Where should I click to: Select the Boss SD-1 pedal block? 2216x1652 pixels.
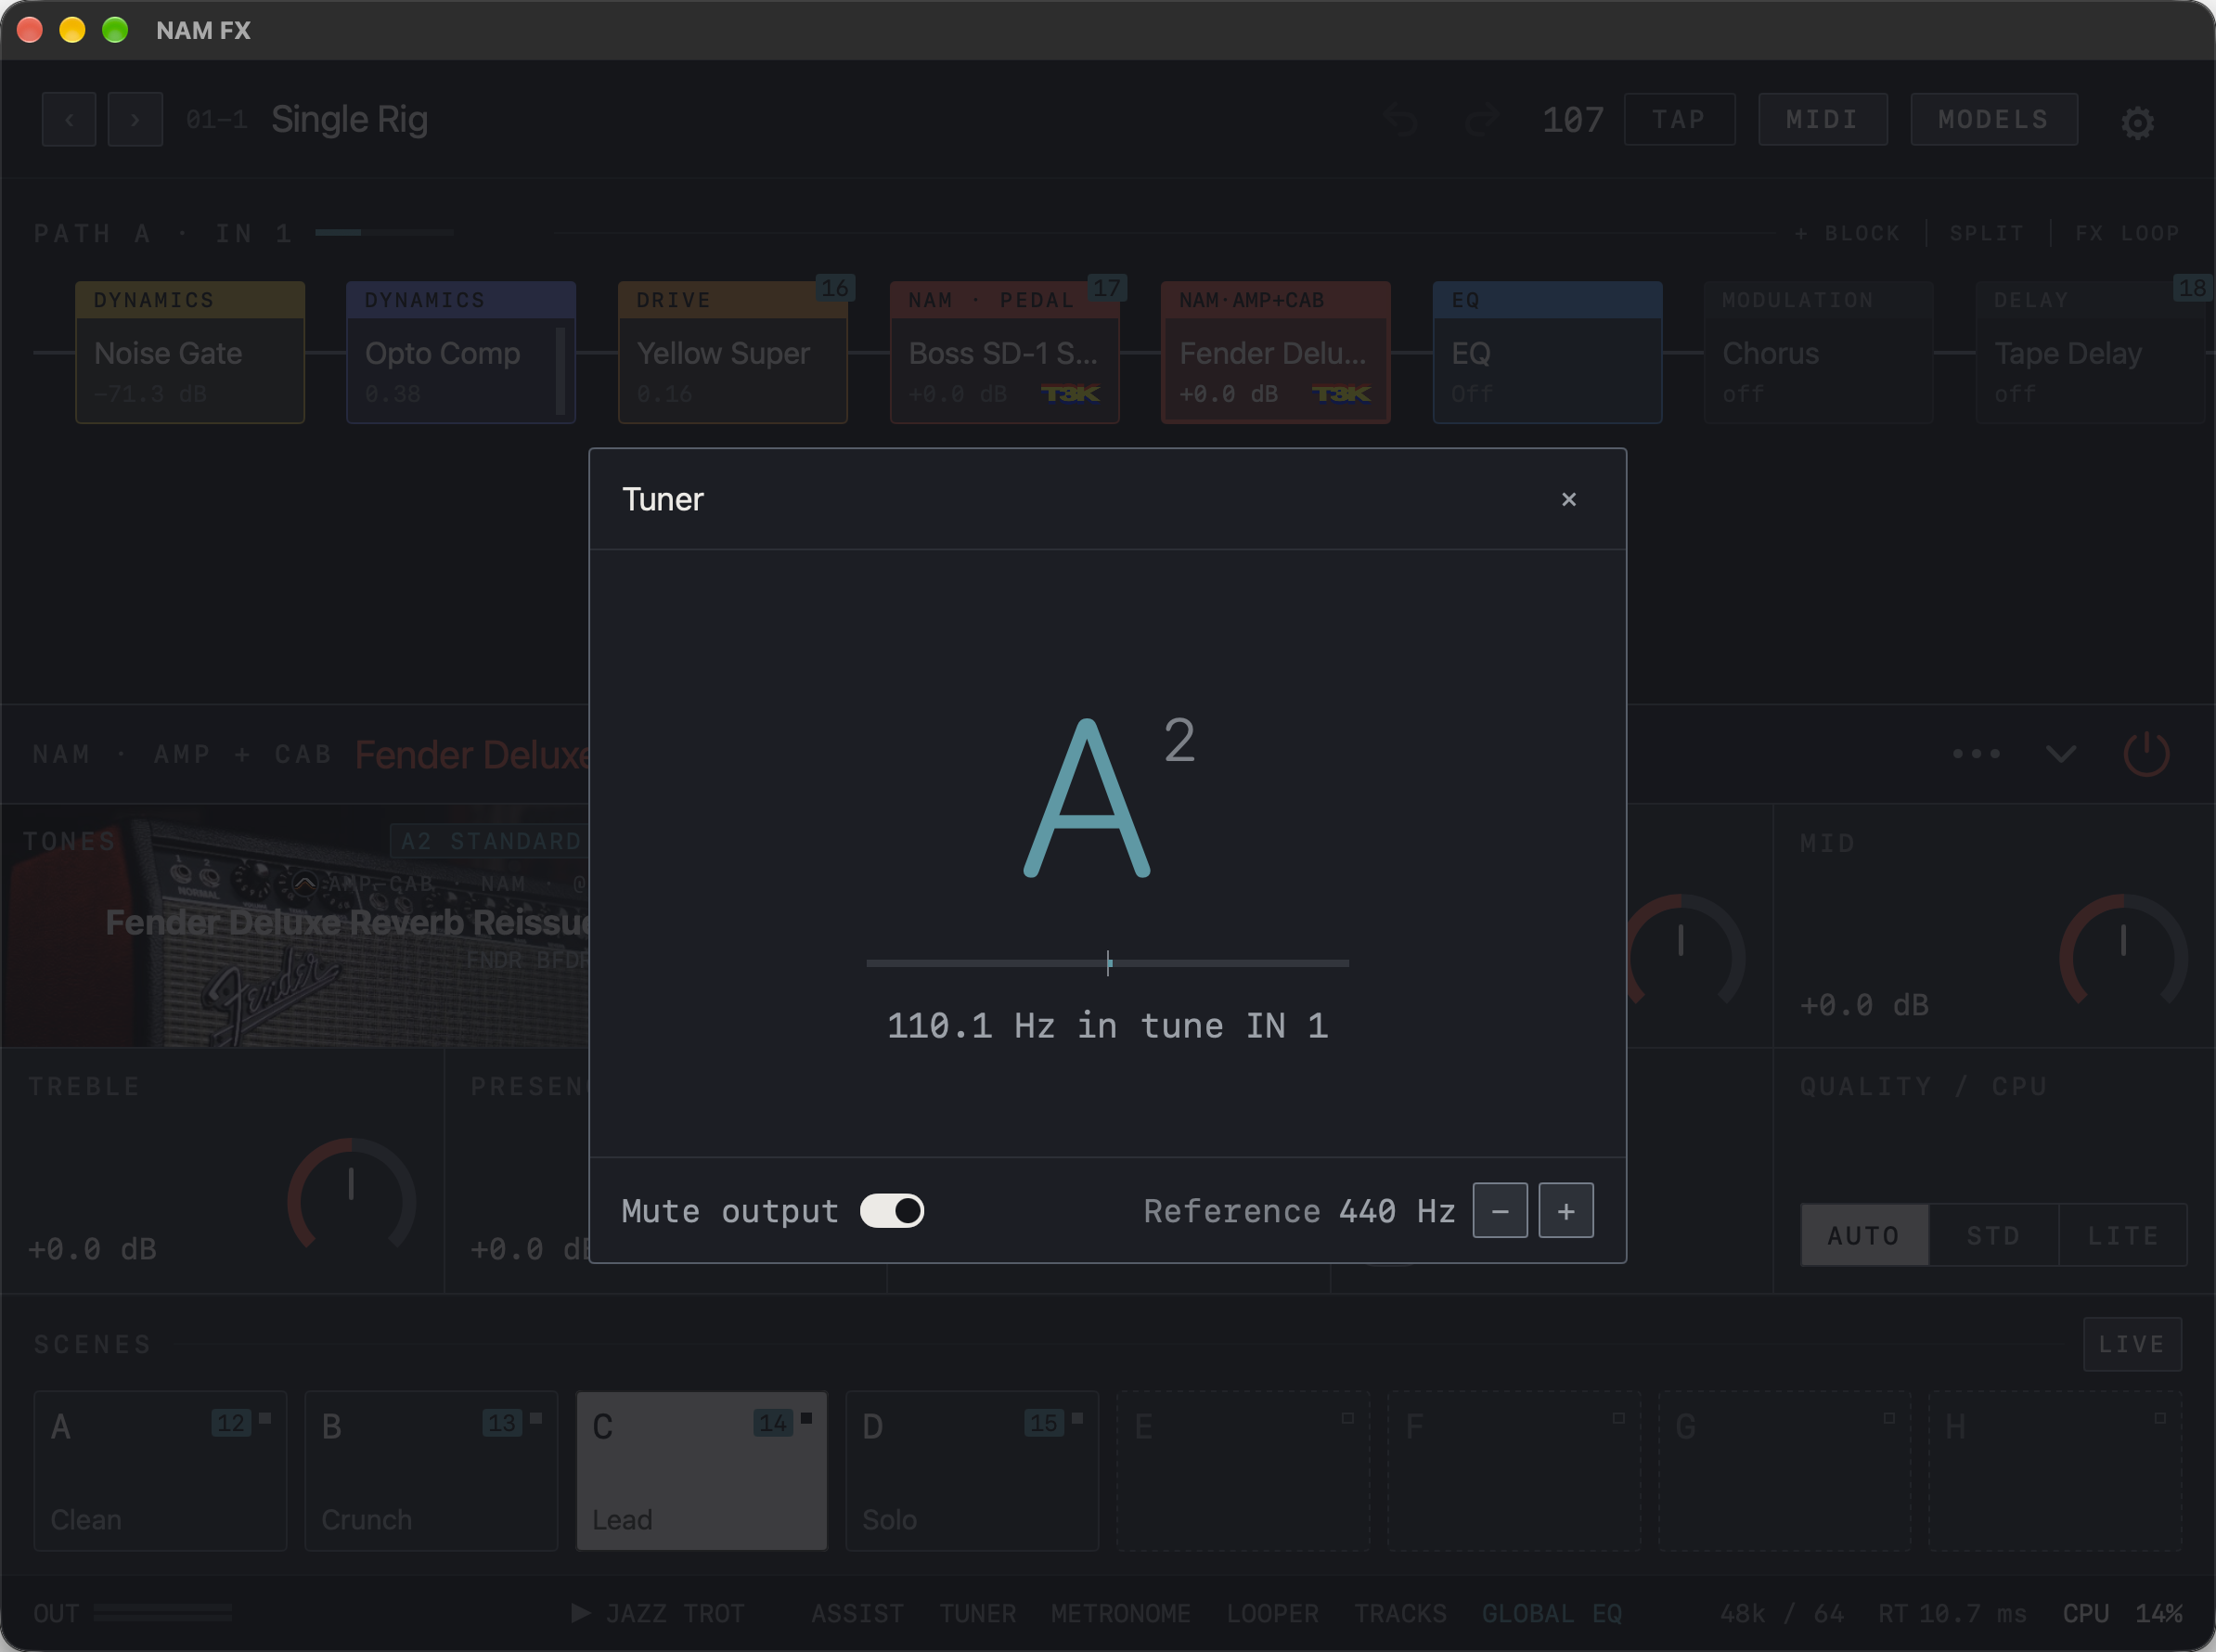[x=1005, y=353]
